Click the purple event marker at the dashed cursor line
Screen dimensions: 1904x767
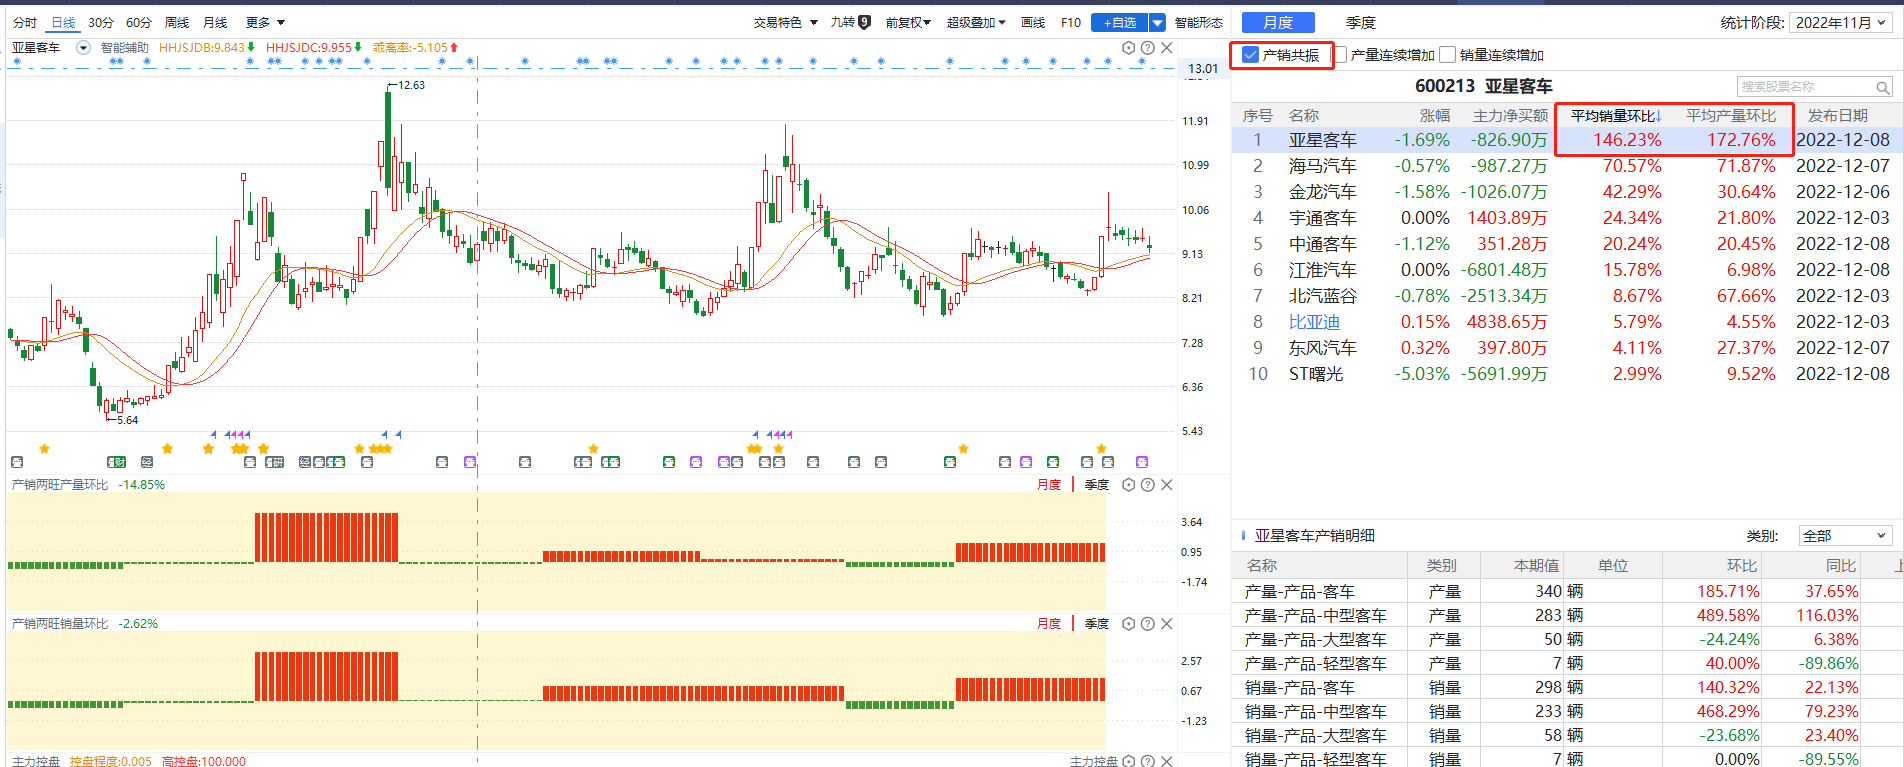[470, 462]
